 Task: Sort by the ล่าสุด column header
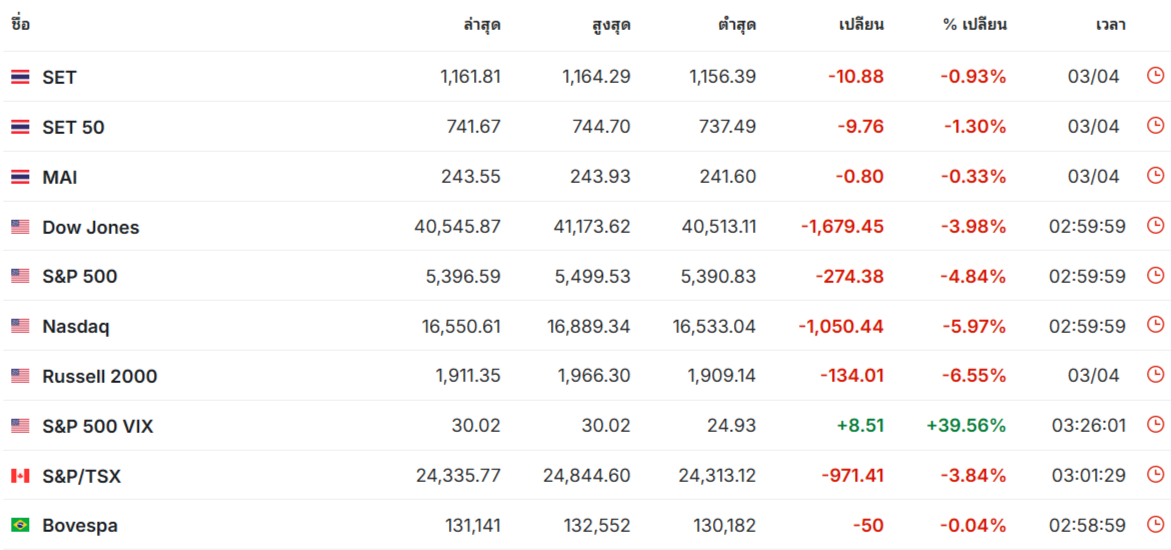(482, 25)
